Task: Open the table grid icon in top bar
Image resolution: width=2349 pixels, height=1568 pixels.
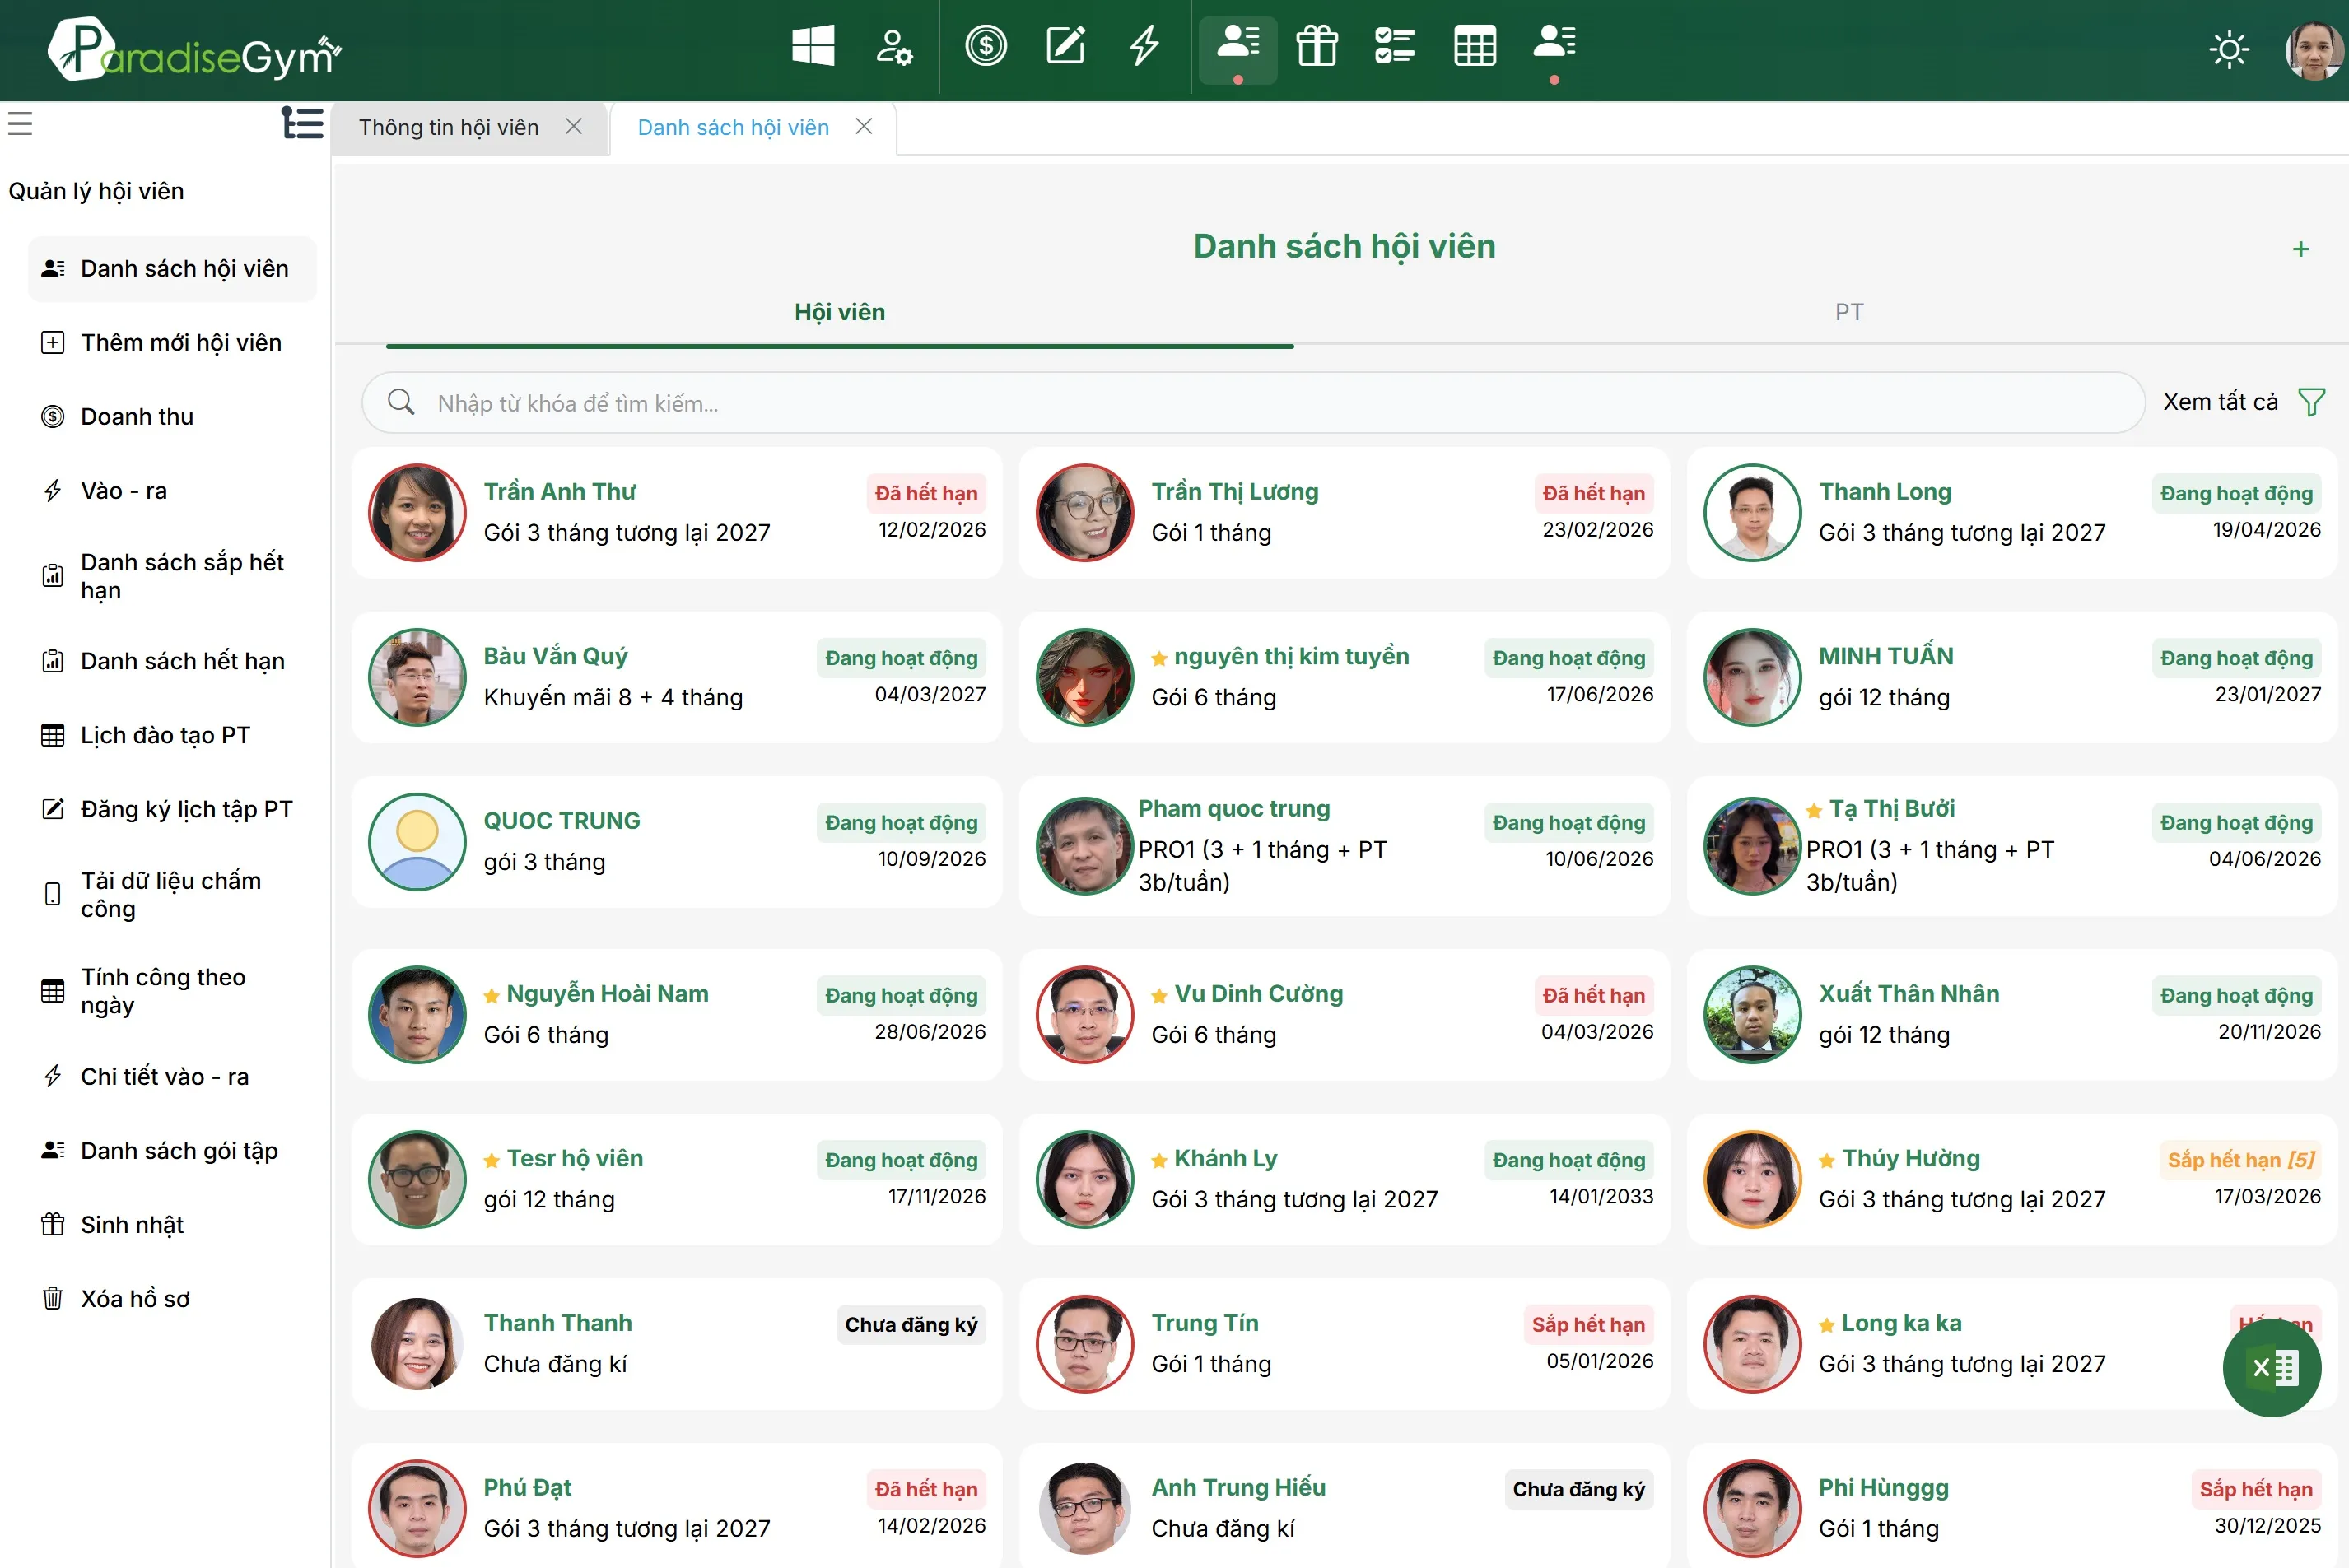Action: click(x=1474, y=46)
